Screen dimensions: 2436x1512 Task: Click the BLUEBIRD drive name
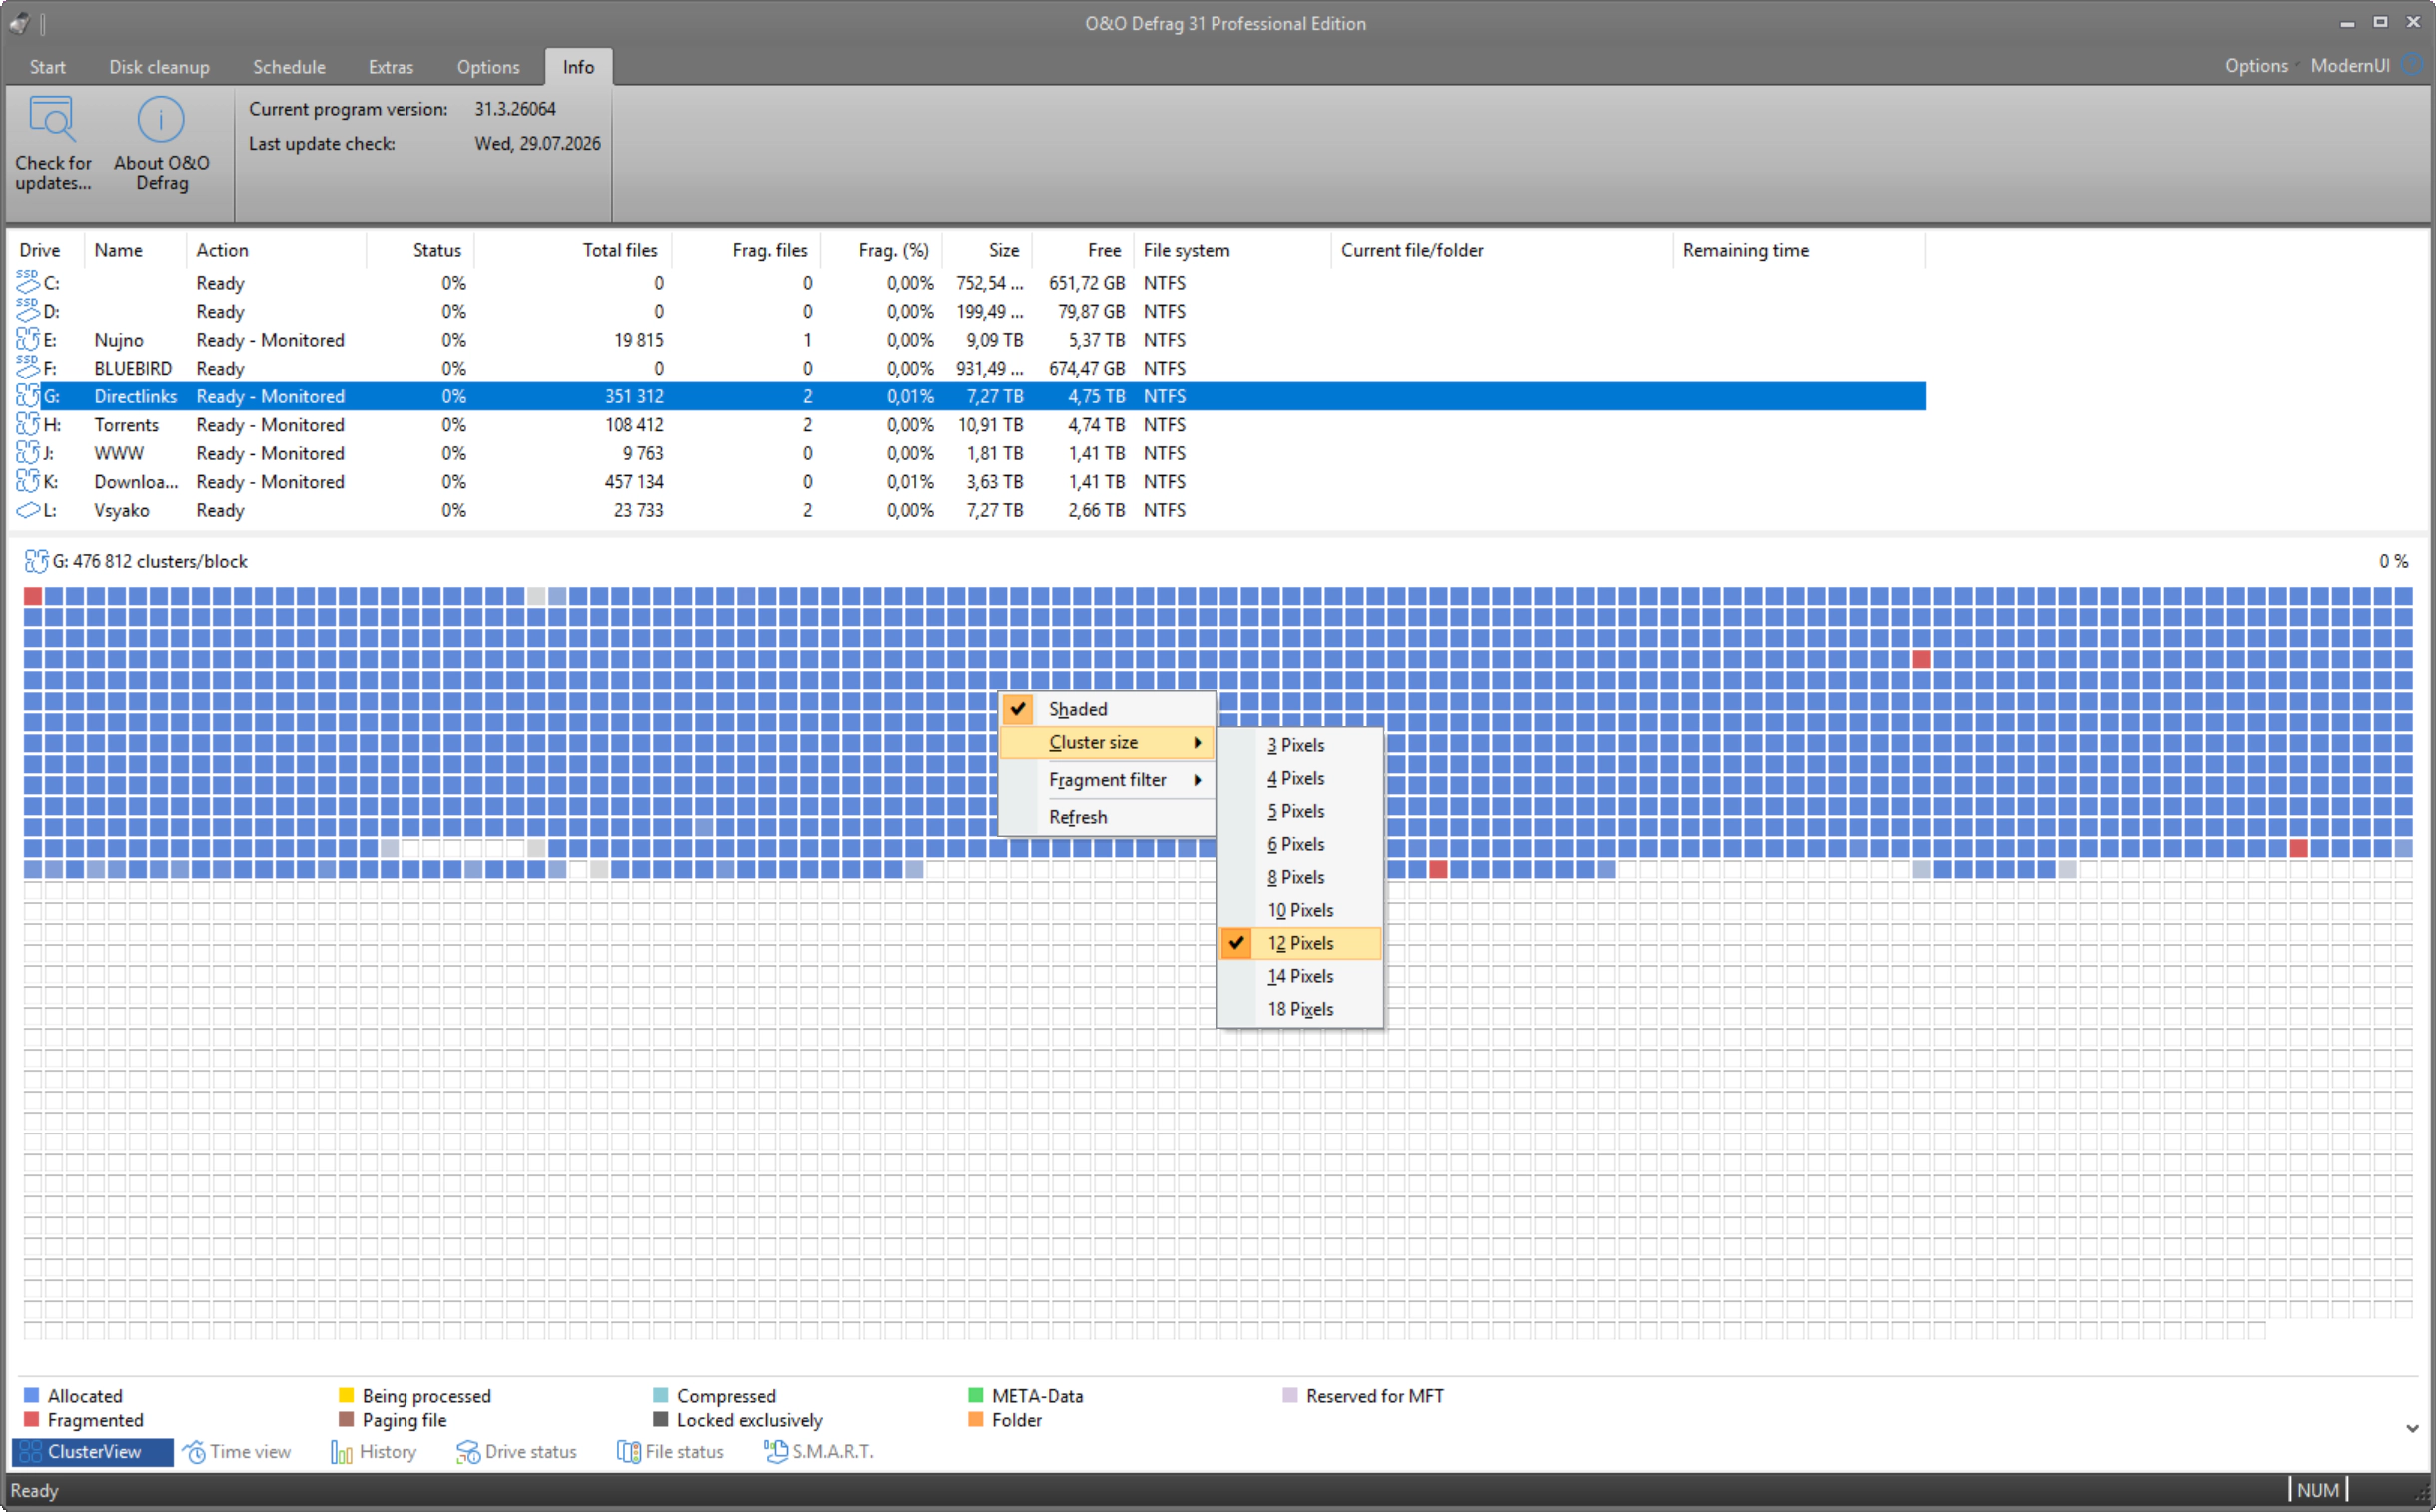[133, 368]
